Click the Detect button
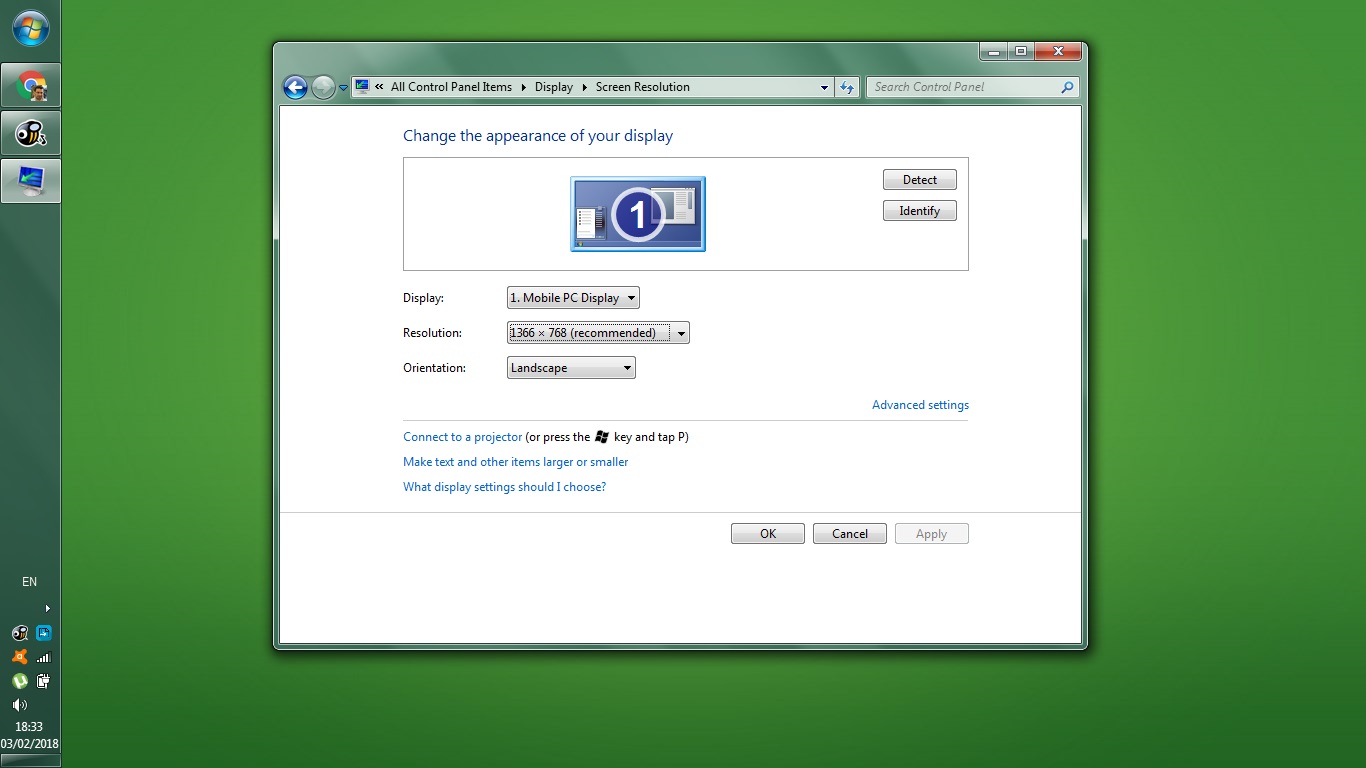Viewport: 1366px width, 768px height. click(920, 180)
